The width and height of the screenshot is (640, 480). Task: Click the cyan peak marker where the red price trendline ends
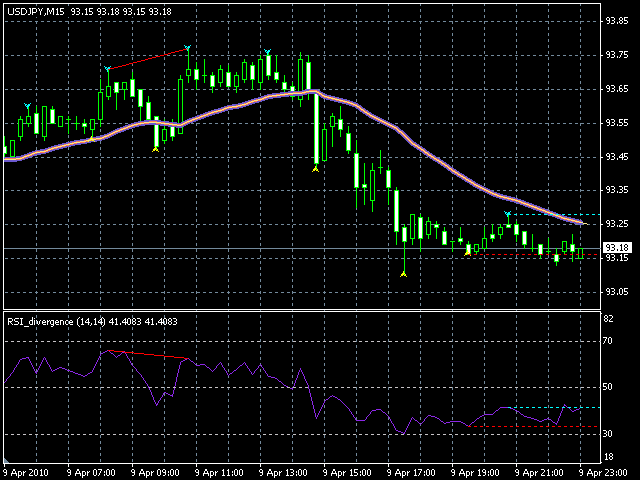point(187,48)
